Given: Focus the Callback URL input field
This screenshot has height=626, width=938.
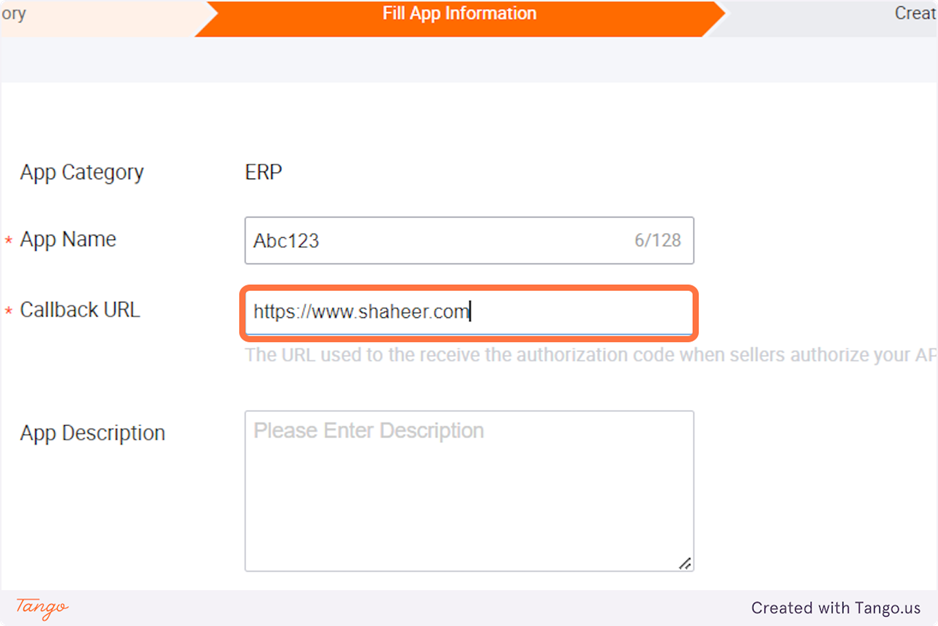Looking at the screenshot, I should [468, 313].
